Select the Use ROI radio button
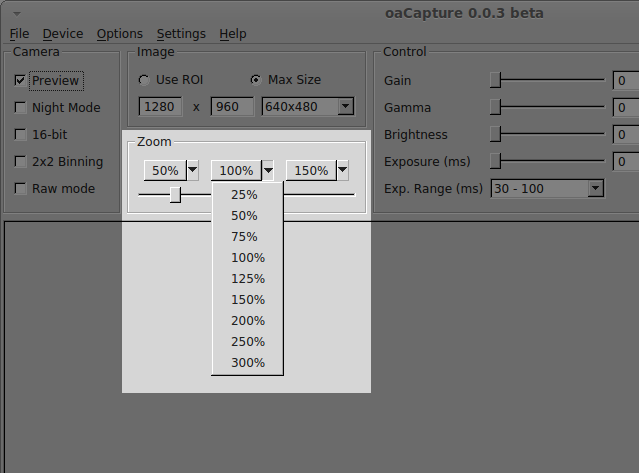 pyautogui.click(x=144, y=80)
